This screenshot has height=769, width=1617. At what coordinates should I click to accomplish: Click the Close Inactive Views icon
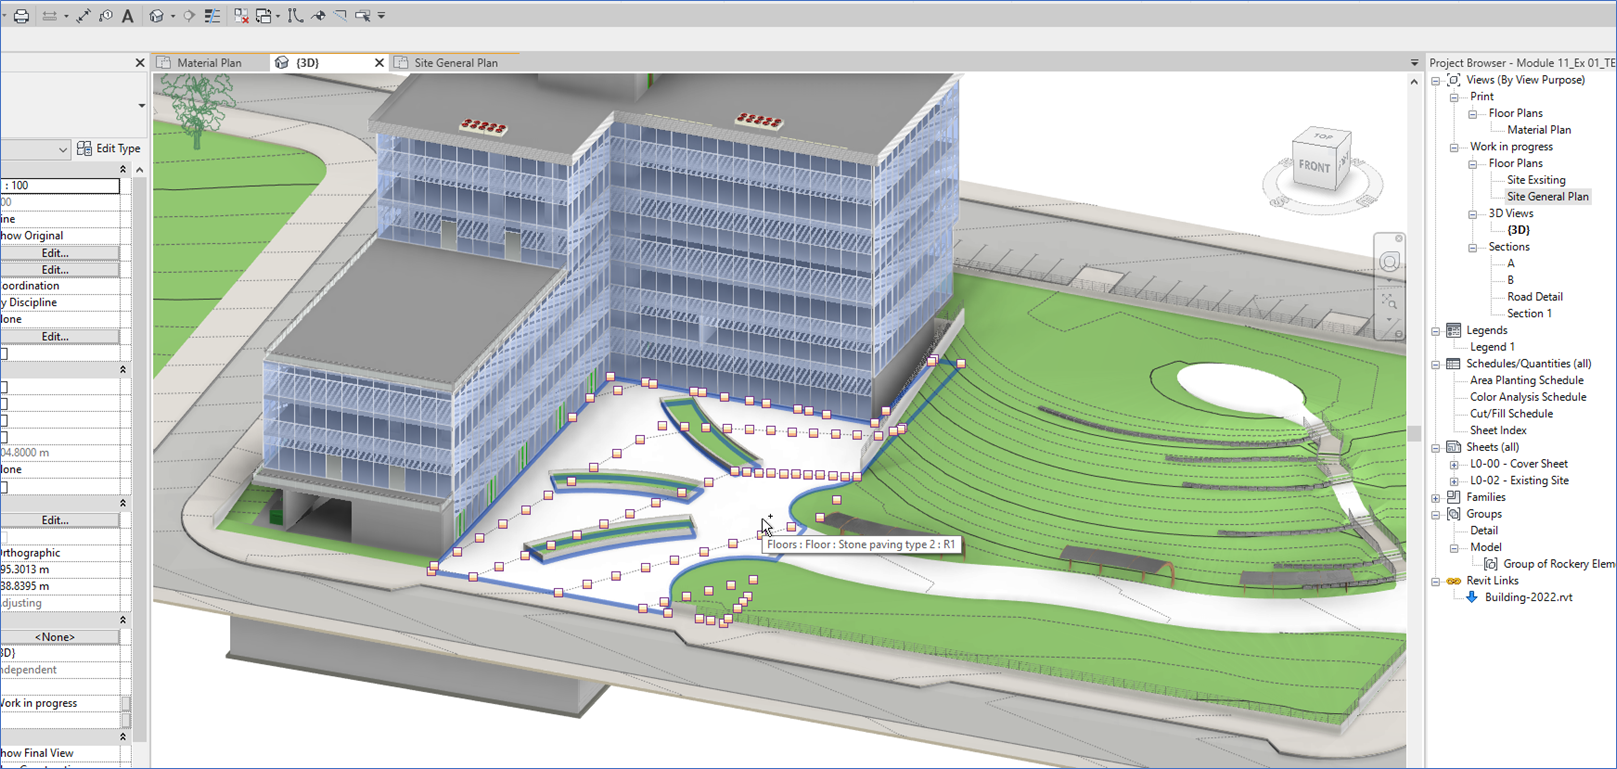pos(241,16)
